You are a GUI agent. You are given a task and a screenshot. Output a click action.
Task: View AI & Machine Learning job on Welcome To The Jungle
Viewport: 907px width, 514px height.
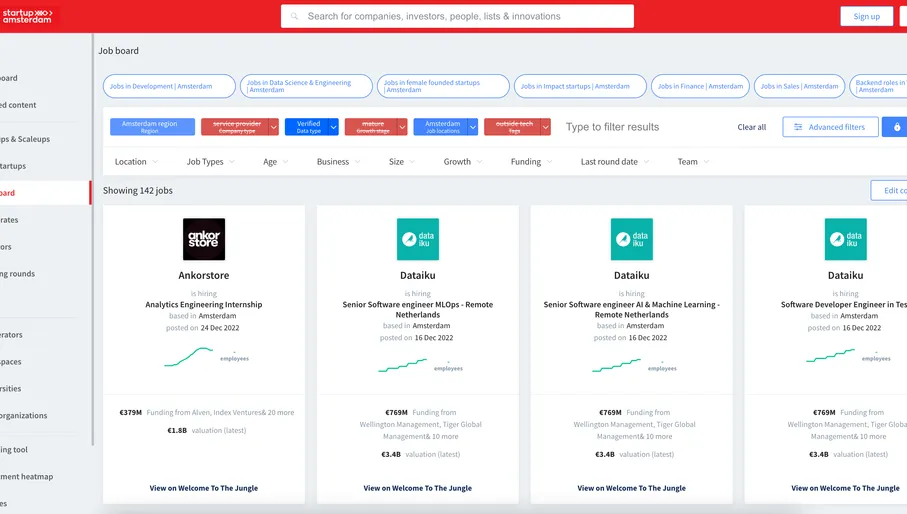pos(632,488)
